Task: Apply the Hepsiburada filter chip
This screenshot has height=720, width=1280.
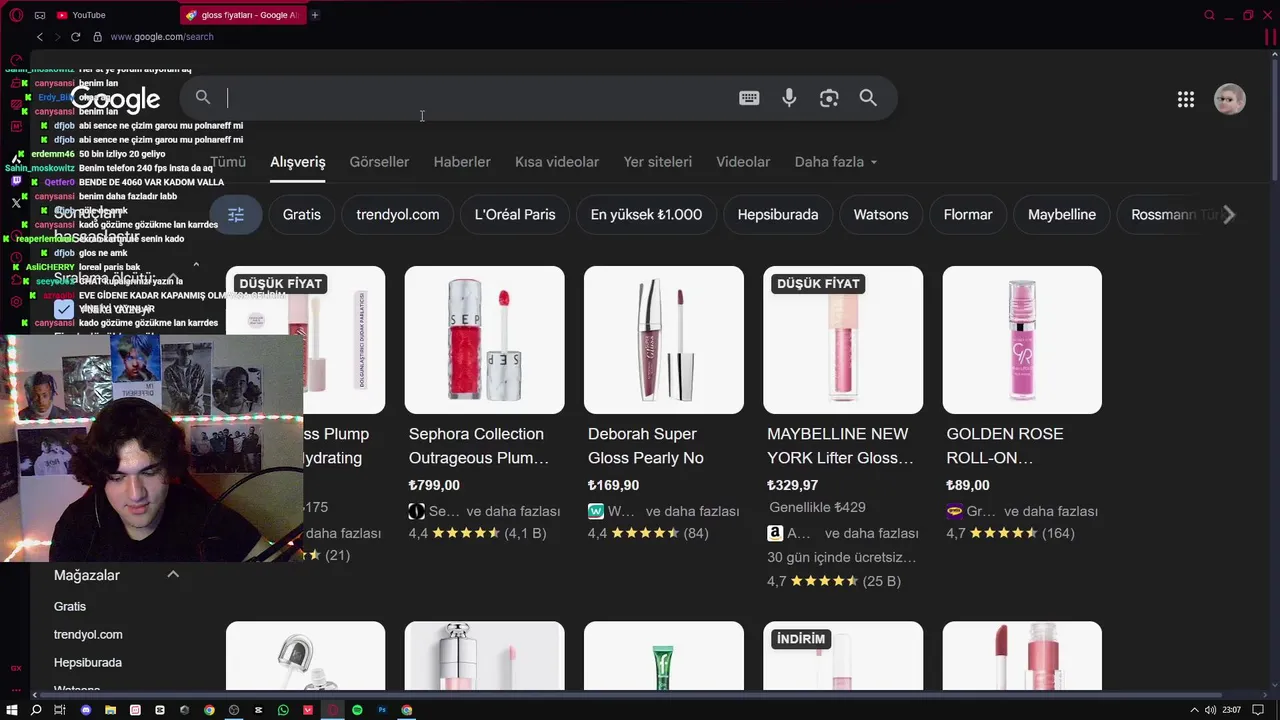Action: pyautogui.click(x=778, y=215)
